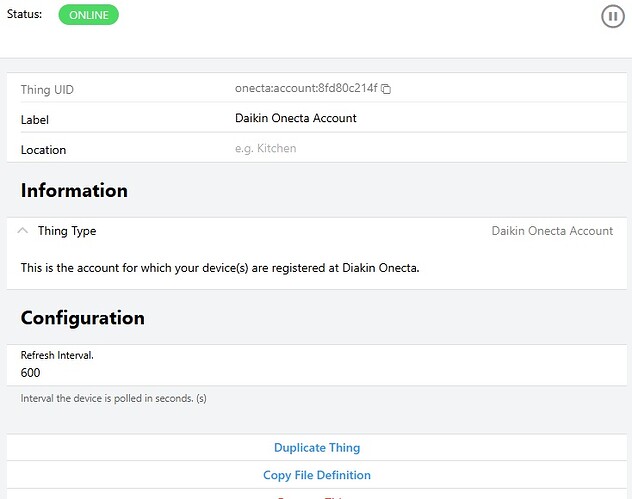Select the Thing UID text onecta:account:8fd80c214f
632x499 pixels.
[x=306, y=88]
